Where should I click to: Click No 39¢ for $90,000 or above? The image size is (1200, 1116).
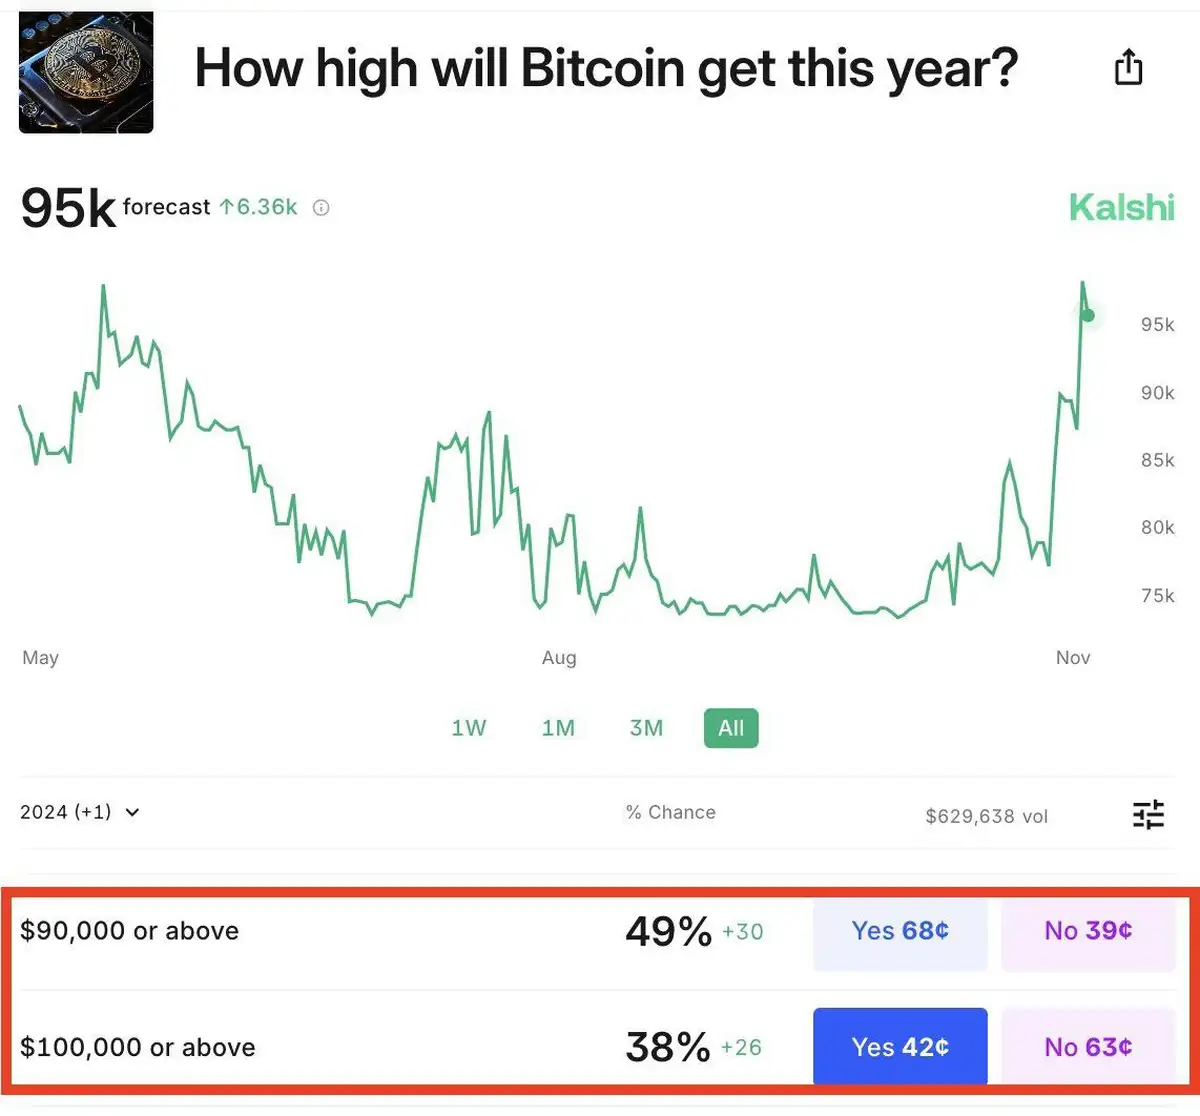1088,931
